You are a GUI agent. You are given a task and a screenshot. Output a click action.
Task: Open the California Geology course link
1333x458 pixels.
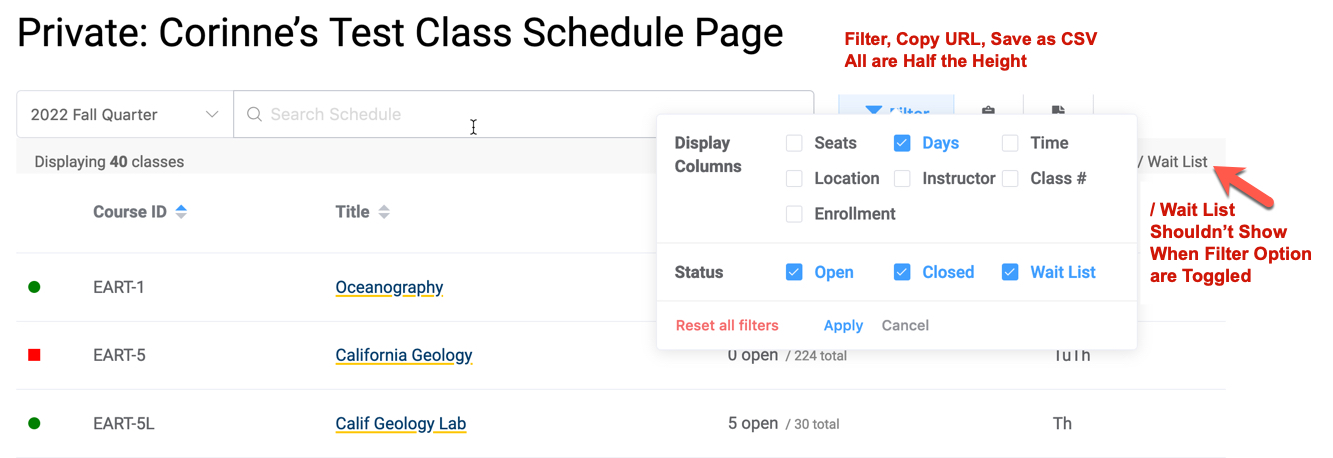[x=404, y=355]
